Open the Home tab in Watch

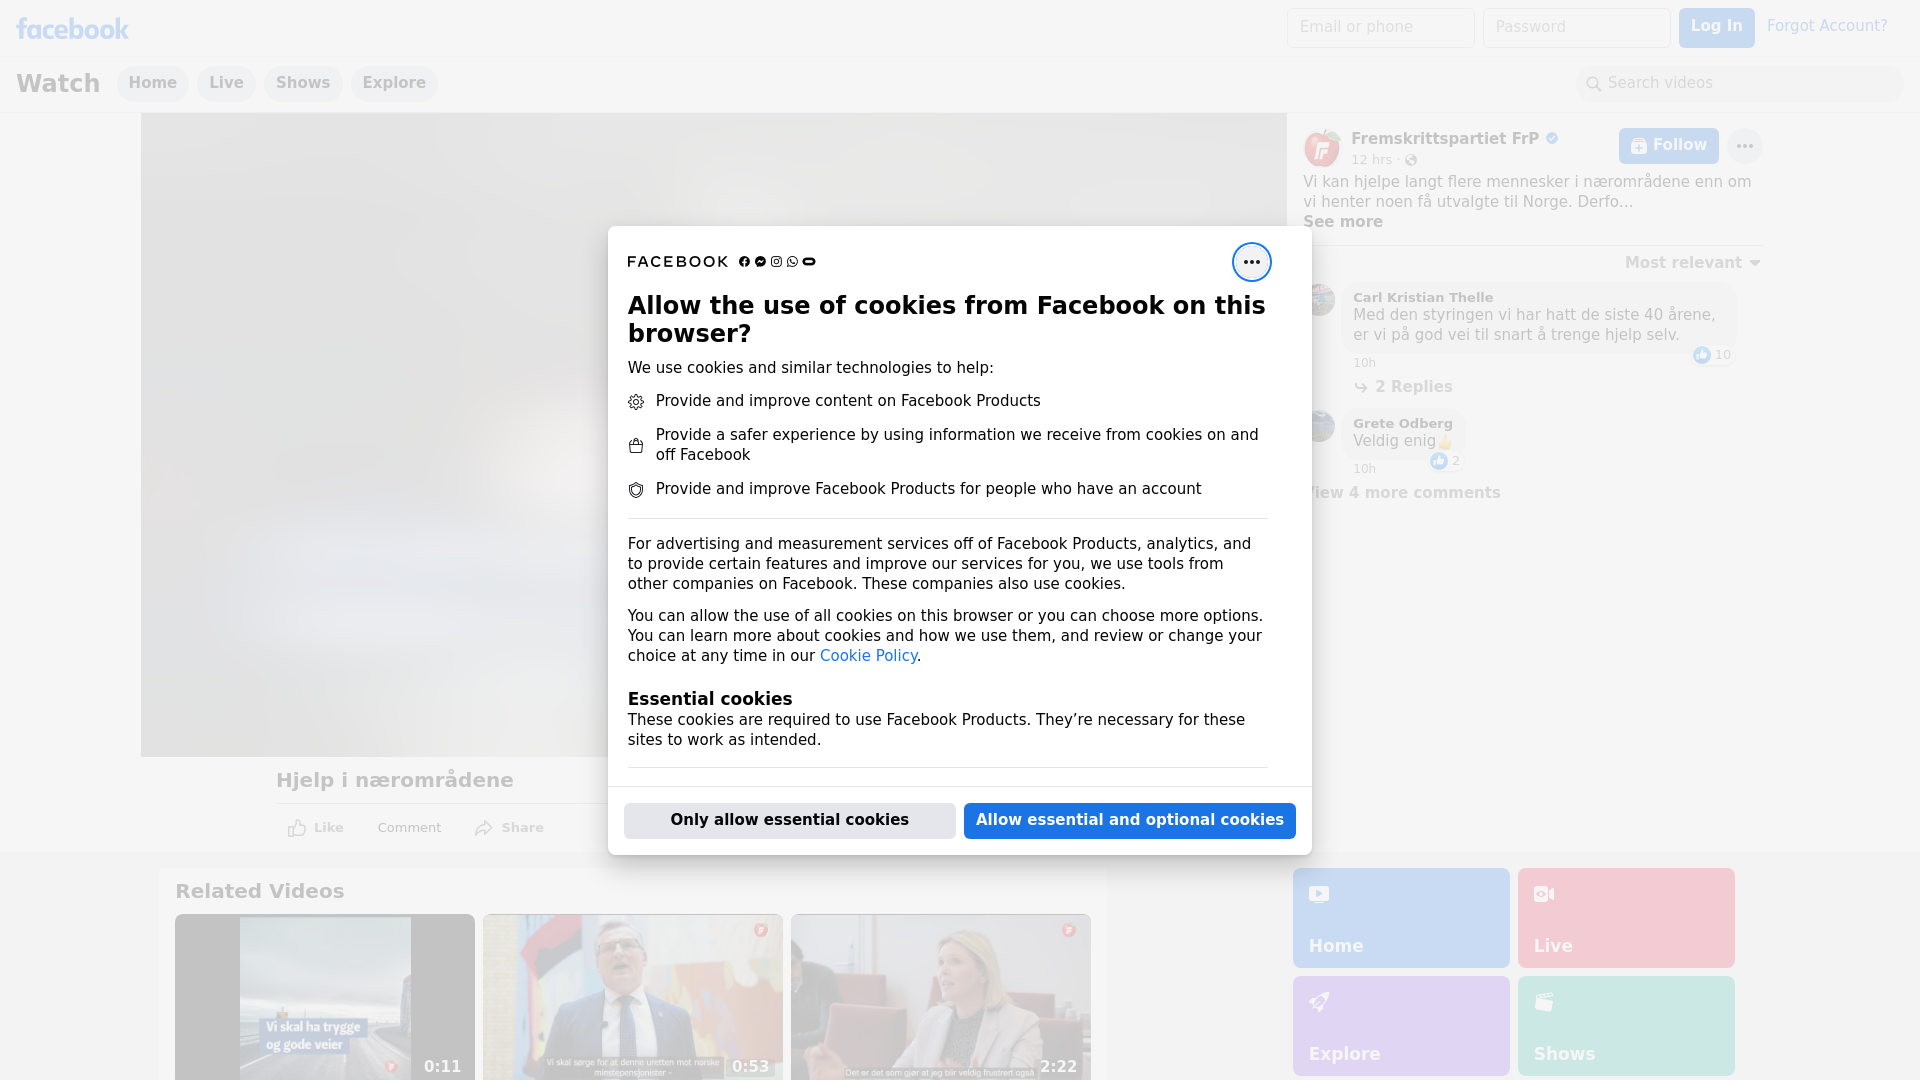click(152, 84)
